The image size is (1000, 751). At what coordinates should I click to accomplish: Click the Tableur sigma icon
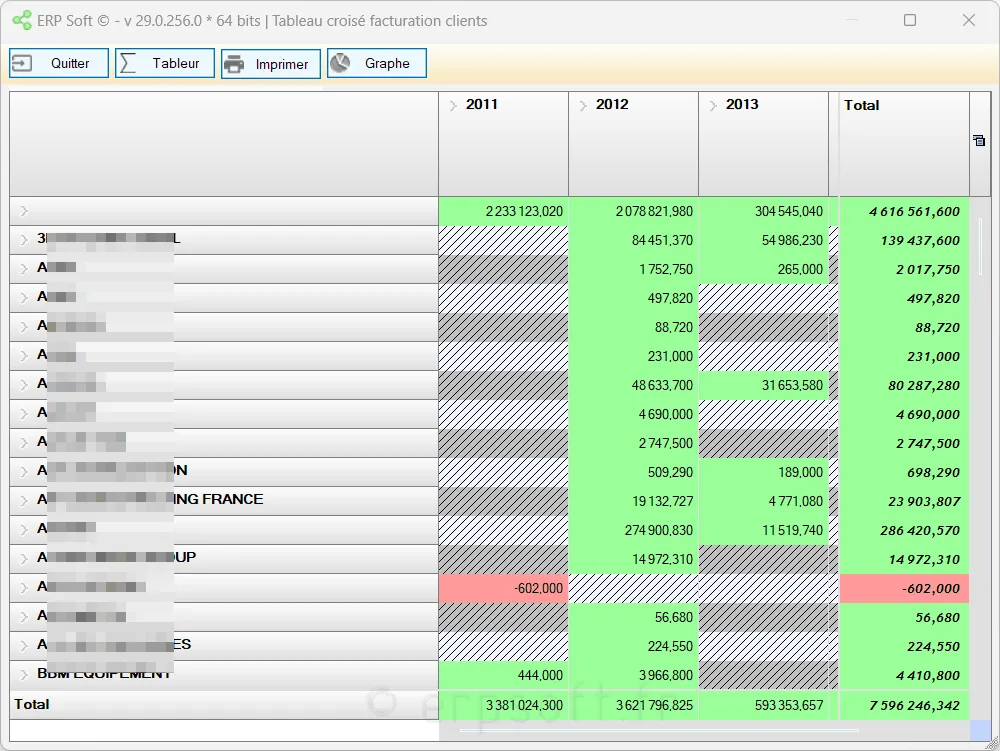pos(128,63)
